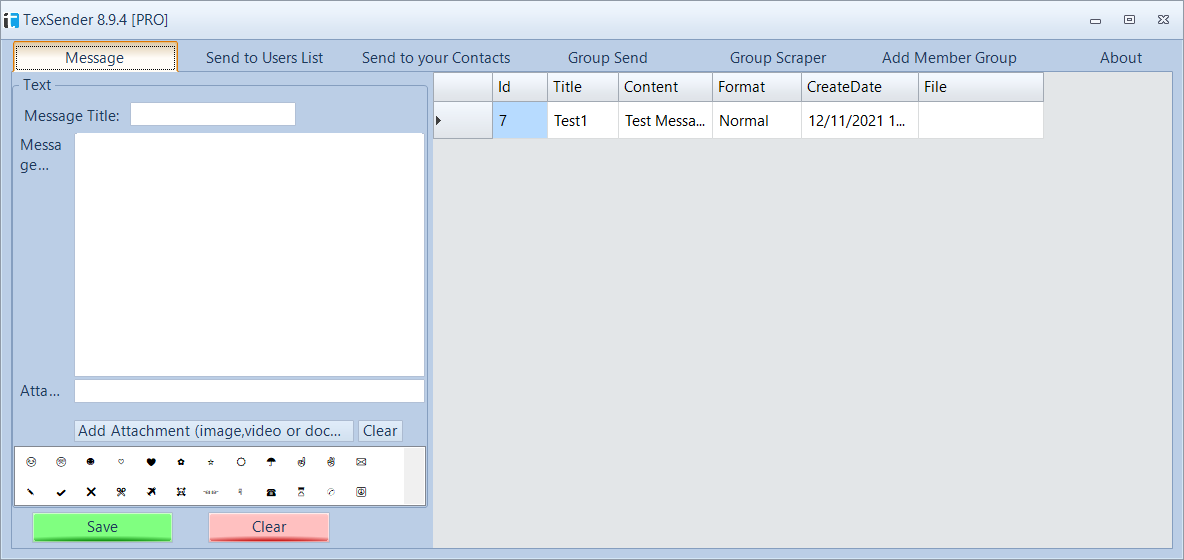
Task: Go to the Group Send tab
Action: point(608,57)
